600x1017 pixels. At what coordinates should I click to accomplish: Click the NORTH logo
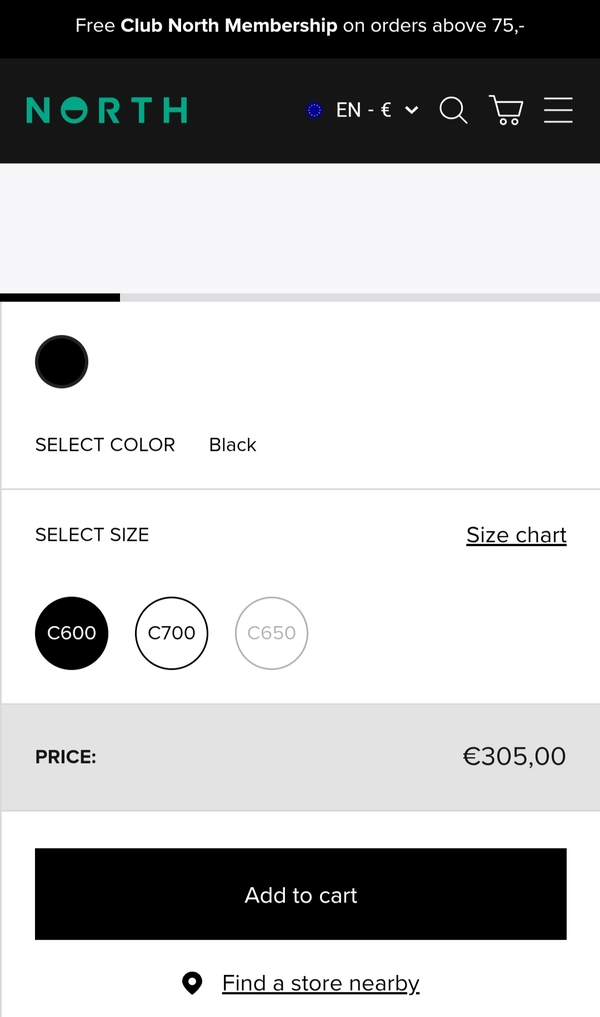point(107,110)
